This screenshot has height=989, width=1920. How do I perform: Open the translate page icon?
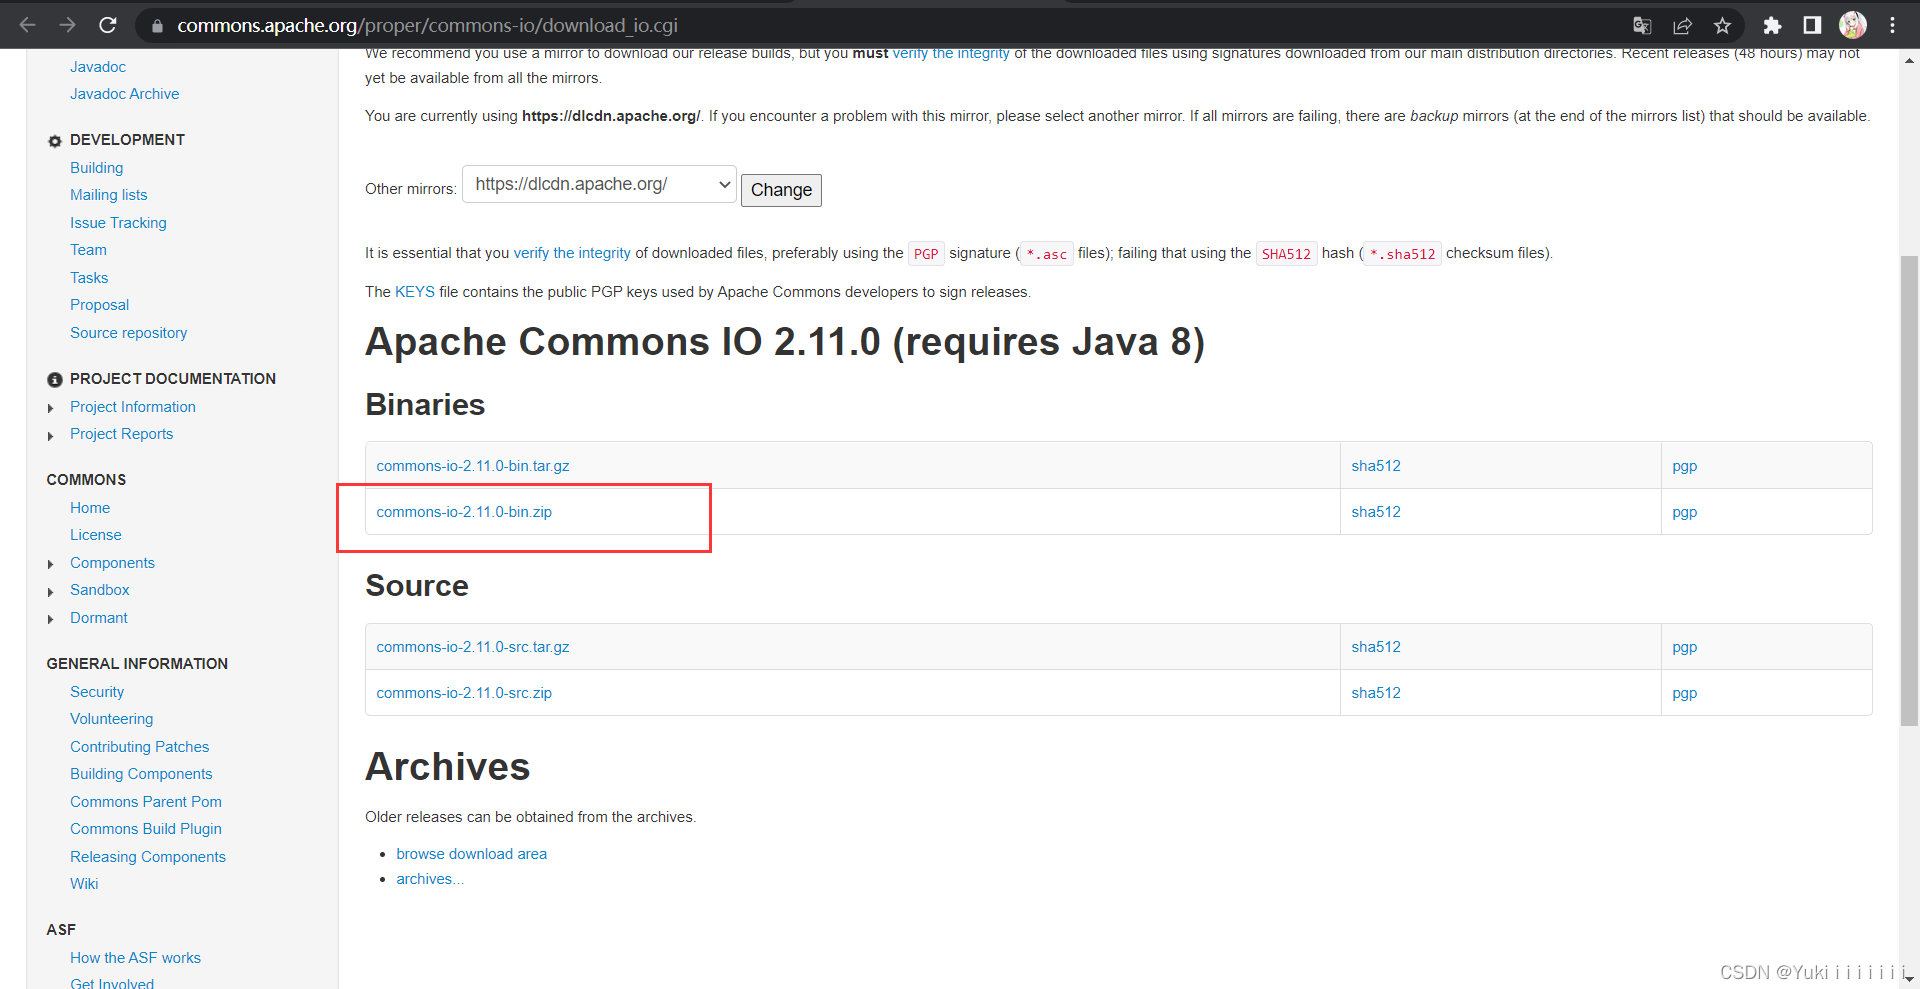click(1642, 25)
